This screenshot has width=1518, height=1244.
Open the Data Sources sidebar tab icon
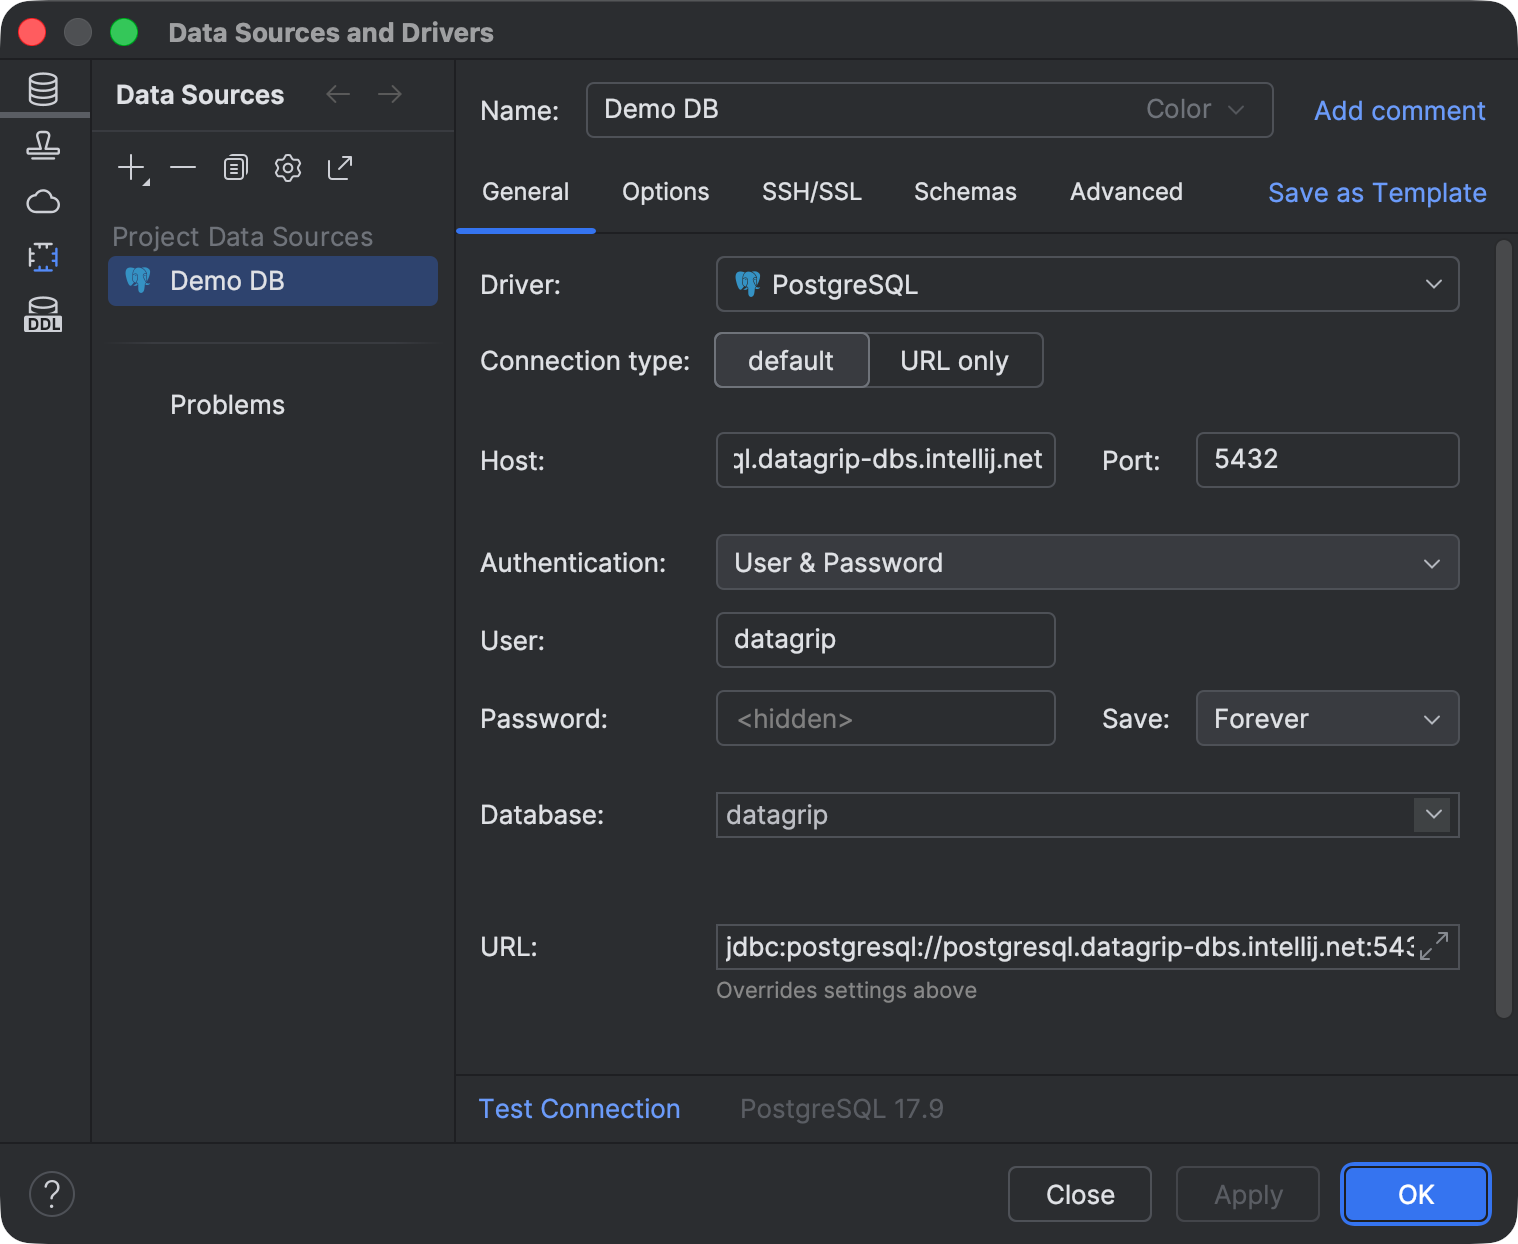43,89
